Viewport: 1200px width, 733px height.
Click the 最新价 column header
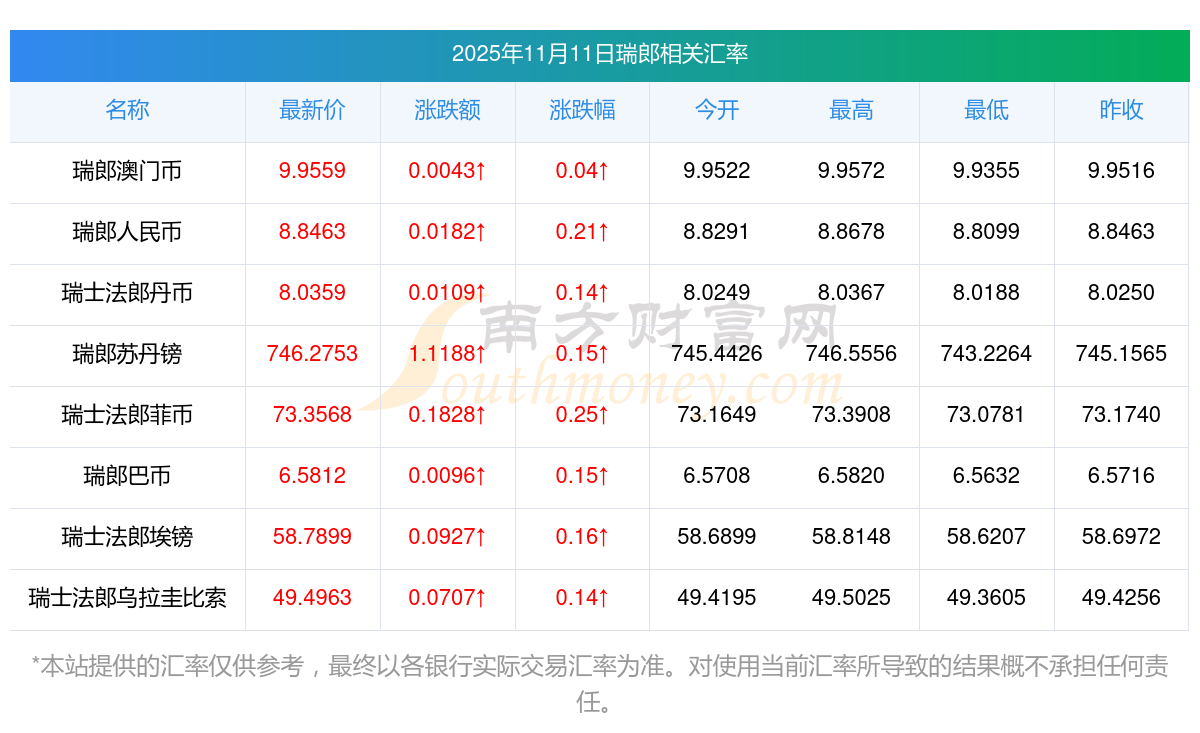(x=312, y=110)
